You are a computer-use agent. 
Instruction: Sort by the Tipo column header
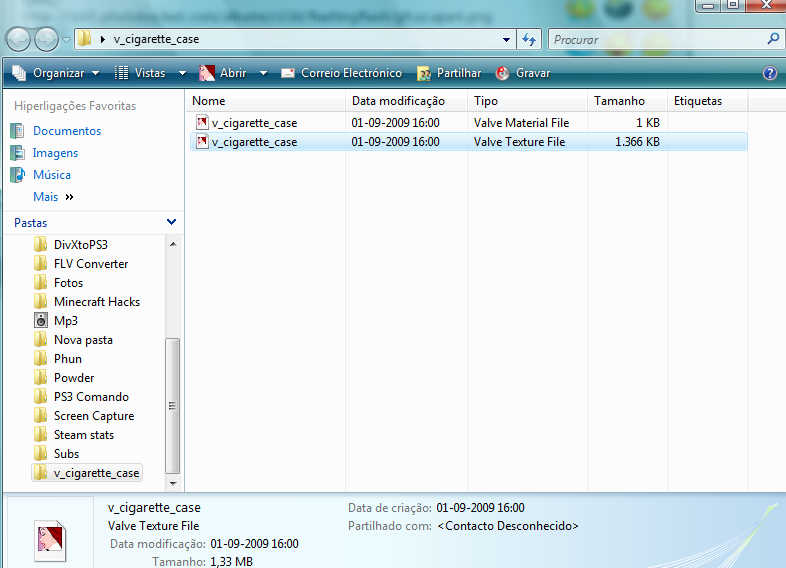pos(527,101)
